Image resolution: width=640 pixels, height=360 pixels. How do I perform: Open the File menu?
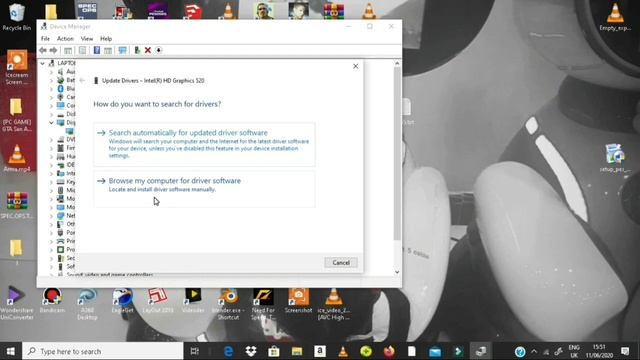(45, 39)
